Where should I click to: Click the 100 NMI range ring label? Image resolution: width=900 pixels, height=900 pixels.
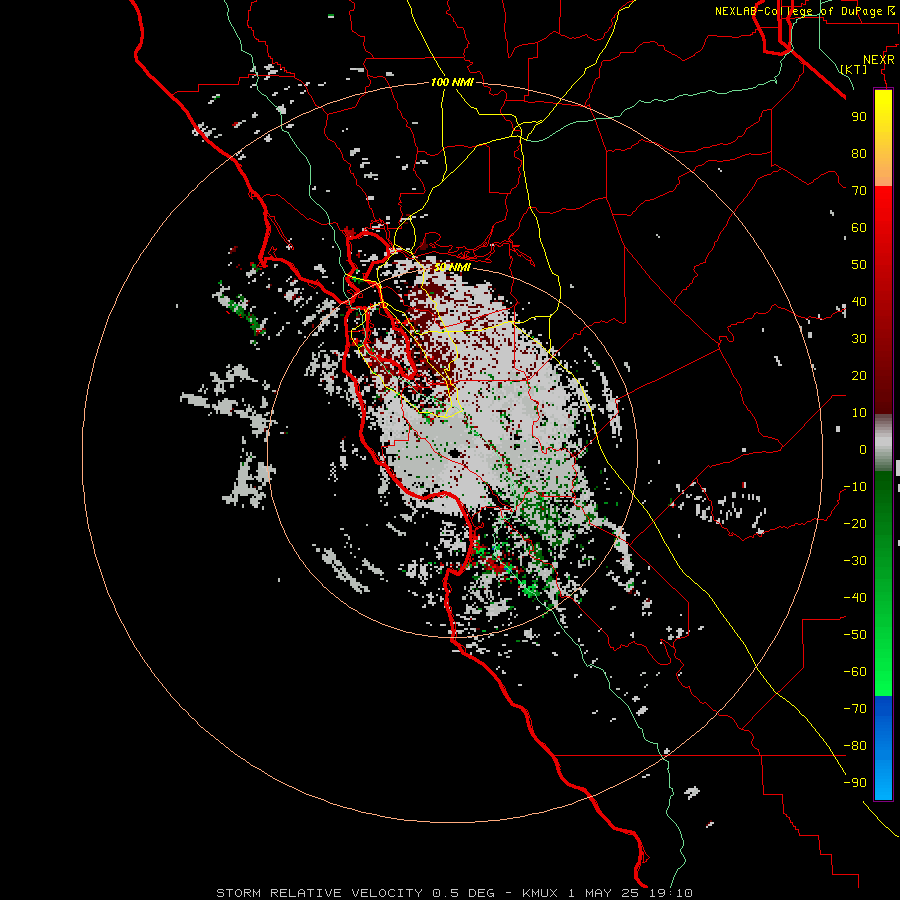point(452,82)
